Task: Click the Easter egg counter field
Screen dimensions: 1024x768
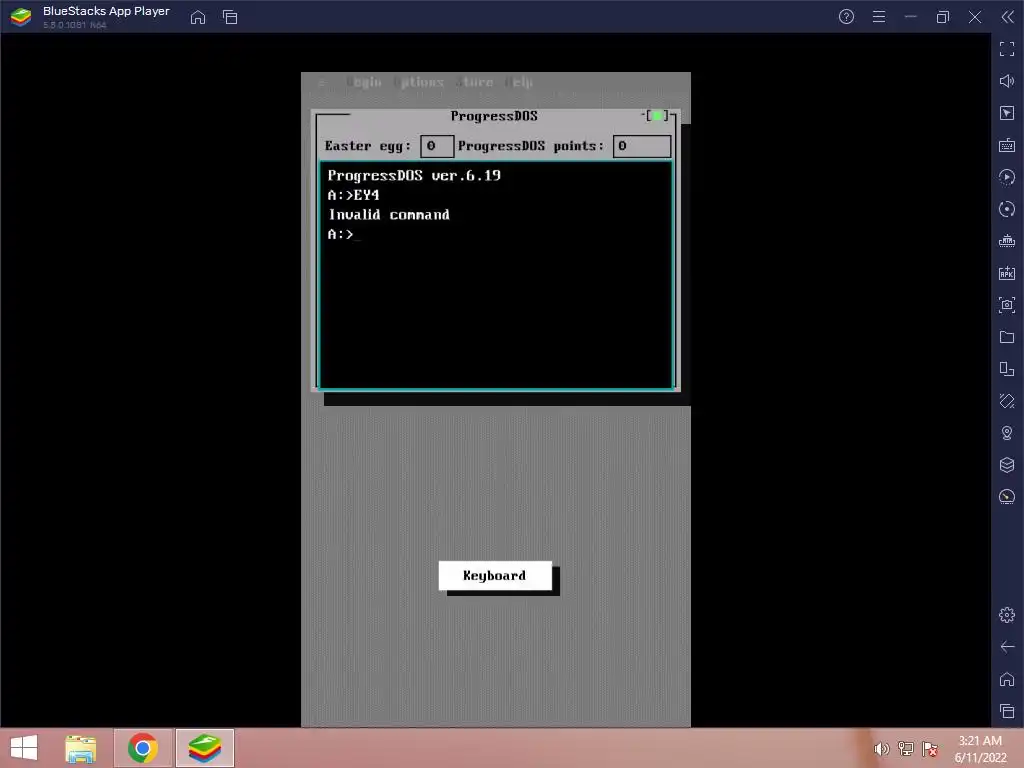Action: 437,146
